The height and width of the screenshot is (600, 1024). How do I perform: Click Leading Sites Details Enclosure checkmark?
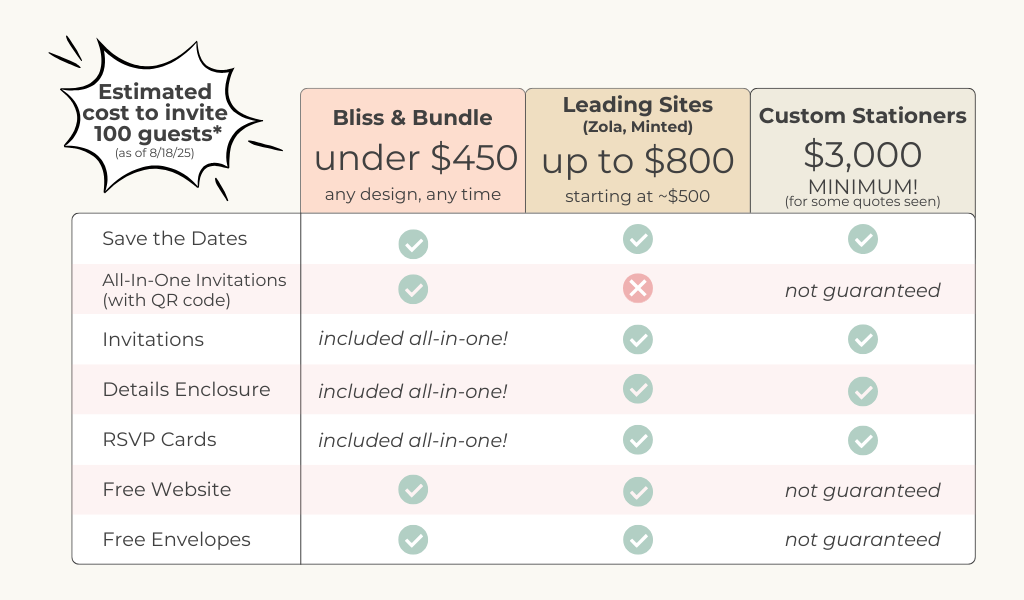(638, 390)
